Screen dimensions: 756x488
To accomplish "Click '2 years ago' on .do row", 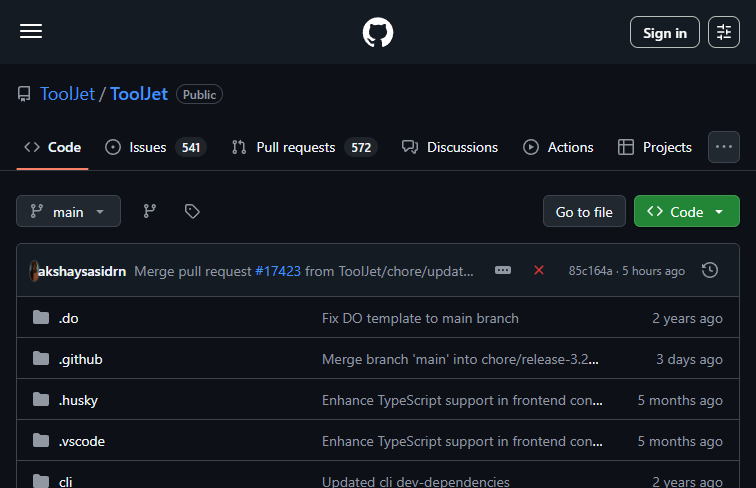I will [x=687, y=318].
